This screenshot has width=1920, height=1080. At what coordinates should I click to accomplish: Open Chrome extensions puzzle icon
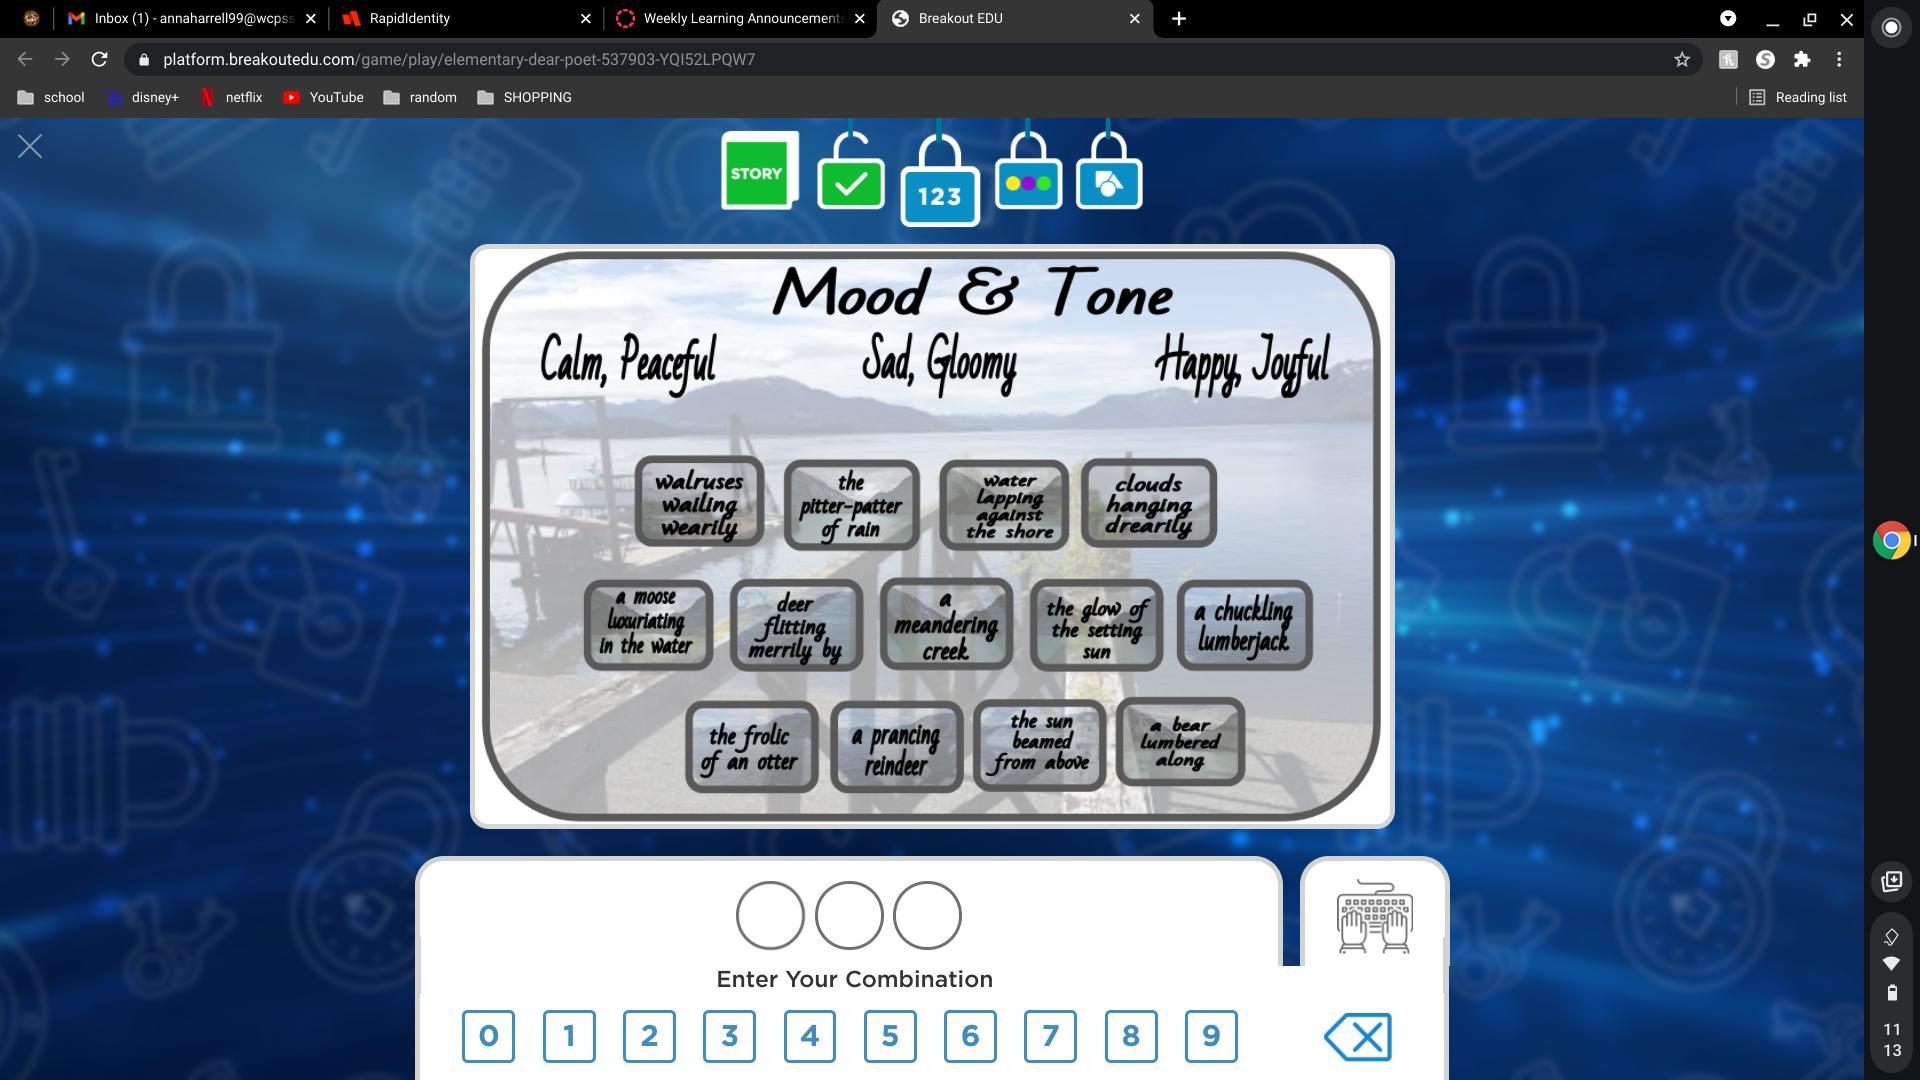(x=1802, y=60)
